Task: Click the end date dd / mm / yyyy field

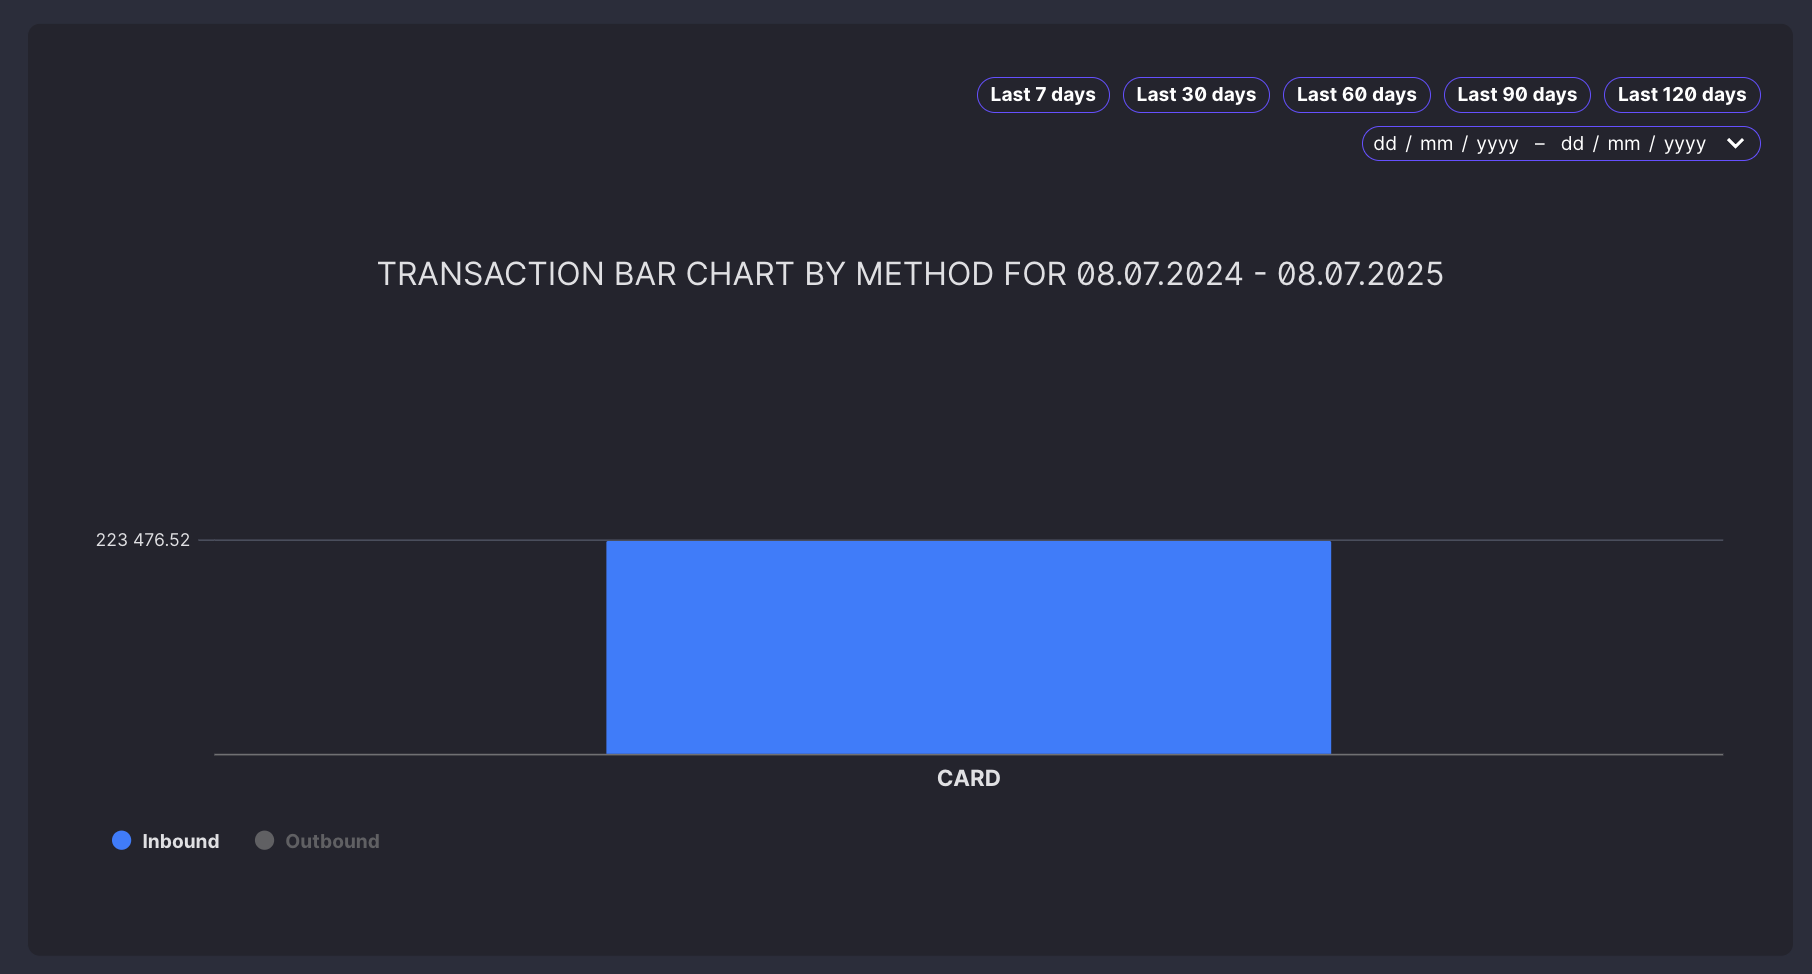Action: tap(1633, 144)
